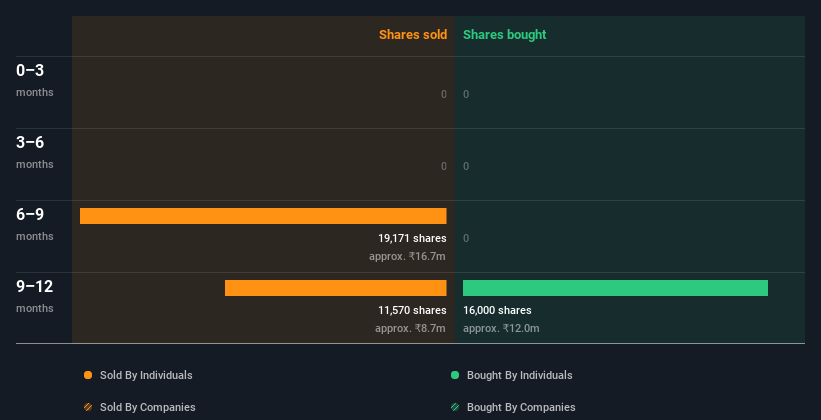Click the orange Sold By Individuals legend dot
Viewport: 821px width, 420px height.
[88, 375]
